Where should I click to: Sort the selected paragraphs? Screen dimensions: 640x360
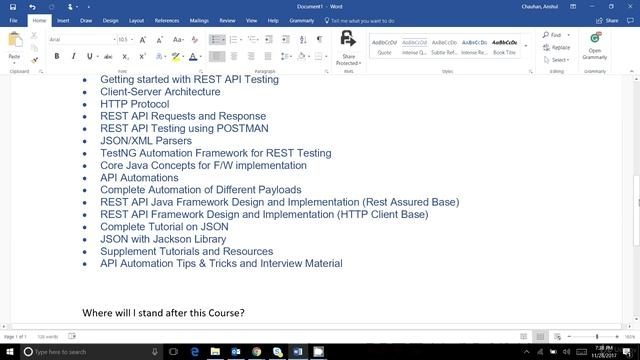(x=303, y=39)
